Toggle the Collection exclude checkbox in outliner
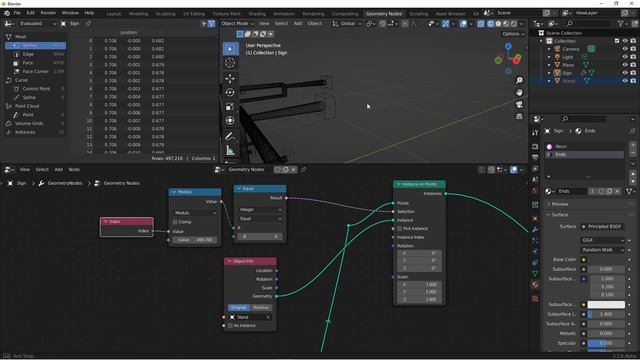The width and height of the screenshot is (640, 360). pyautogui.click(x=617, y=41)
